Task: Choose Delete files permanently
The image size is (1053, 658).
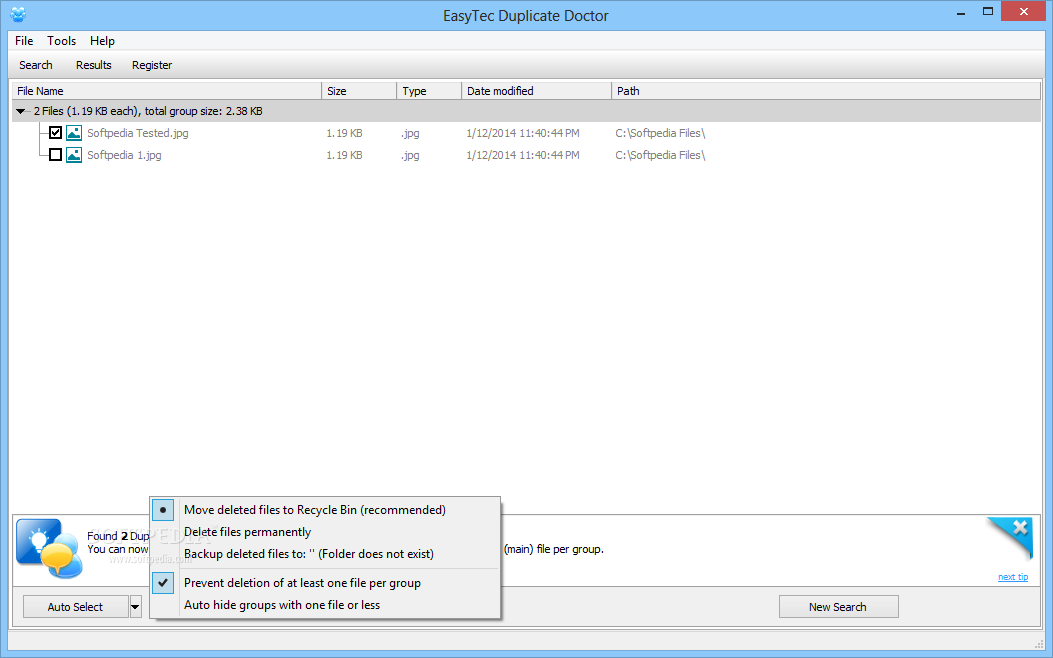Action: tap(325, 532)
